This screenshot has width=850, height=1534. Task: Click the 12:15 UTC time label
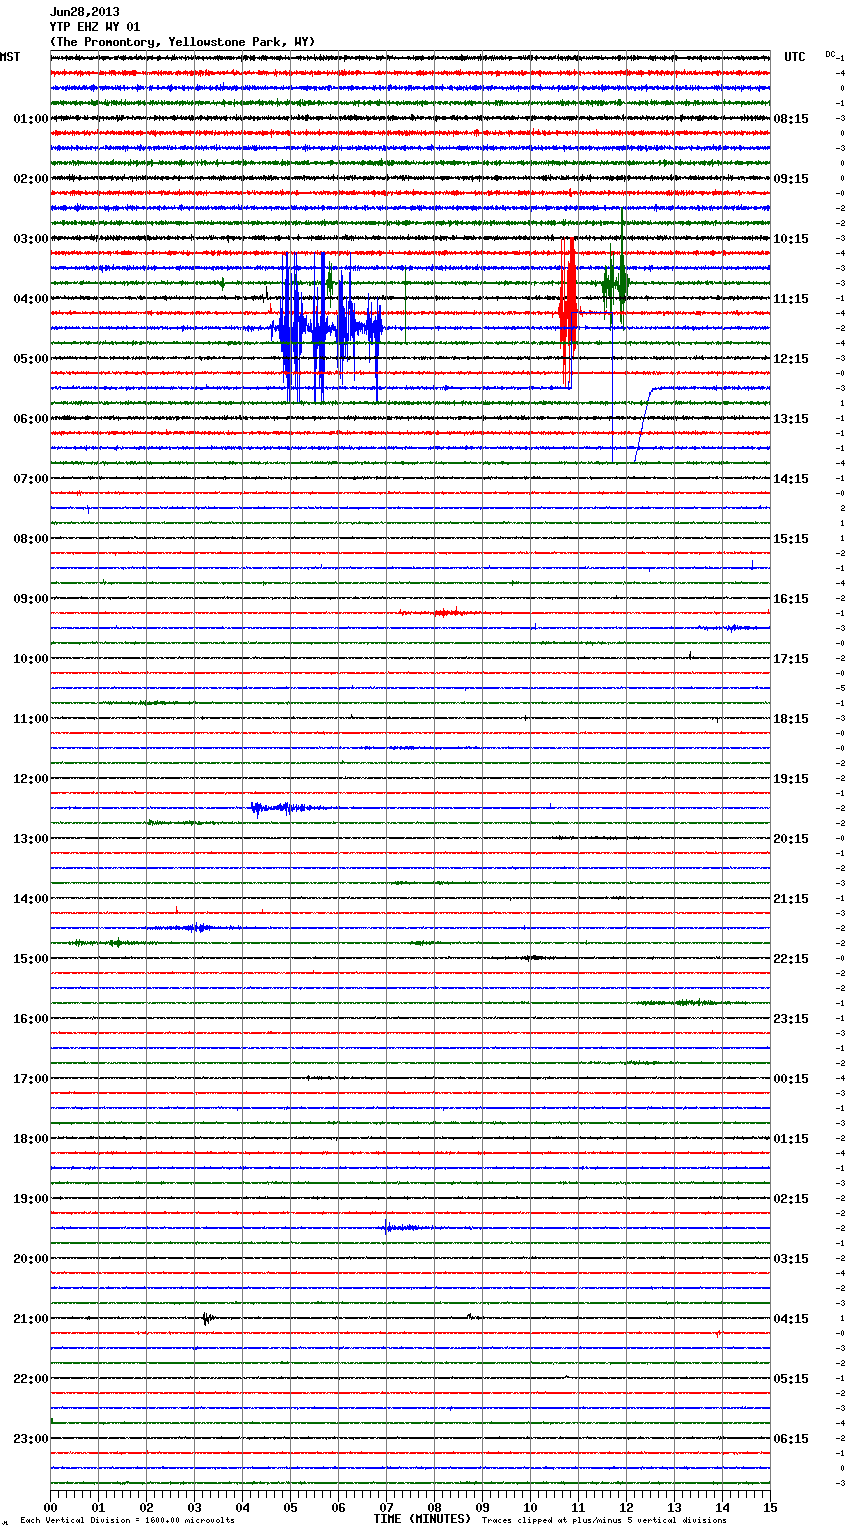pos(791,359)
